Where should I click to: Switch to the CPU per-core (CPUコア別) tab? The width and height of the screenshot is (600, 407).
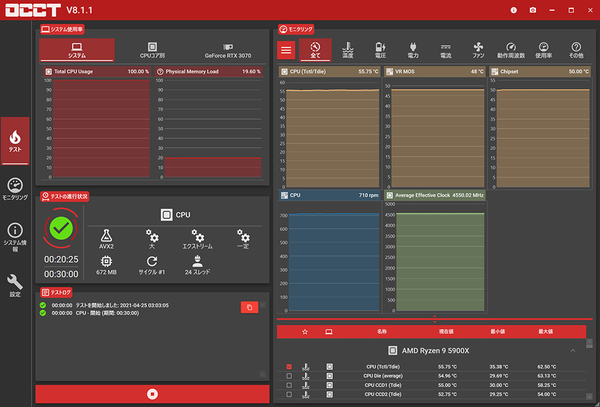click(x=152, y=50)
